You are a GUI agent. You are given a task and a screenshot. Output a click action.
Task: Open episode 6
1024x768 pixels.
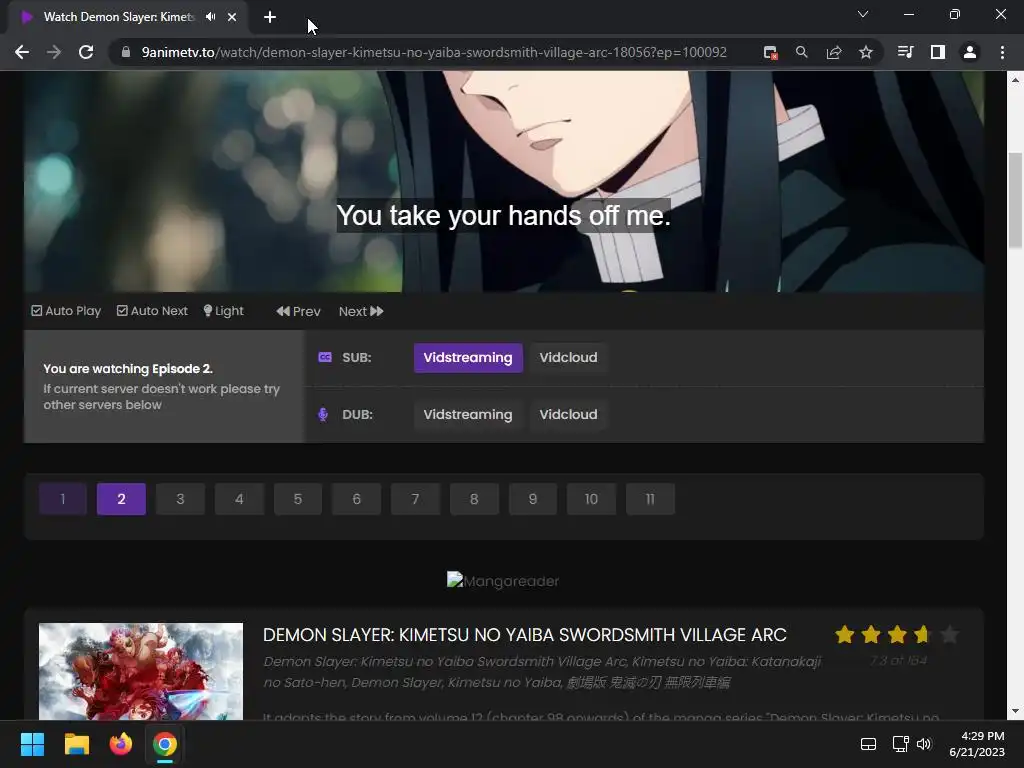pos(357,499)
